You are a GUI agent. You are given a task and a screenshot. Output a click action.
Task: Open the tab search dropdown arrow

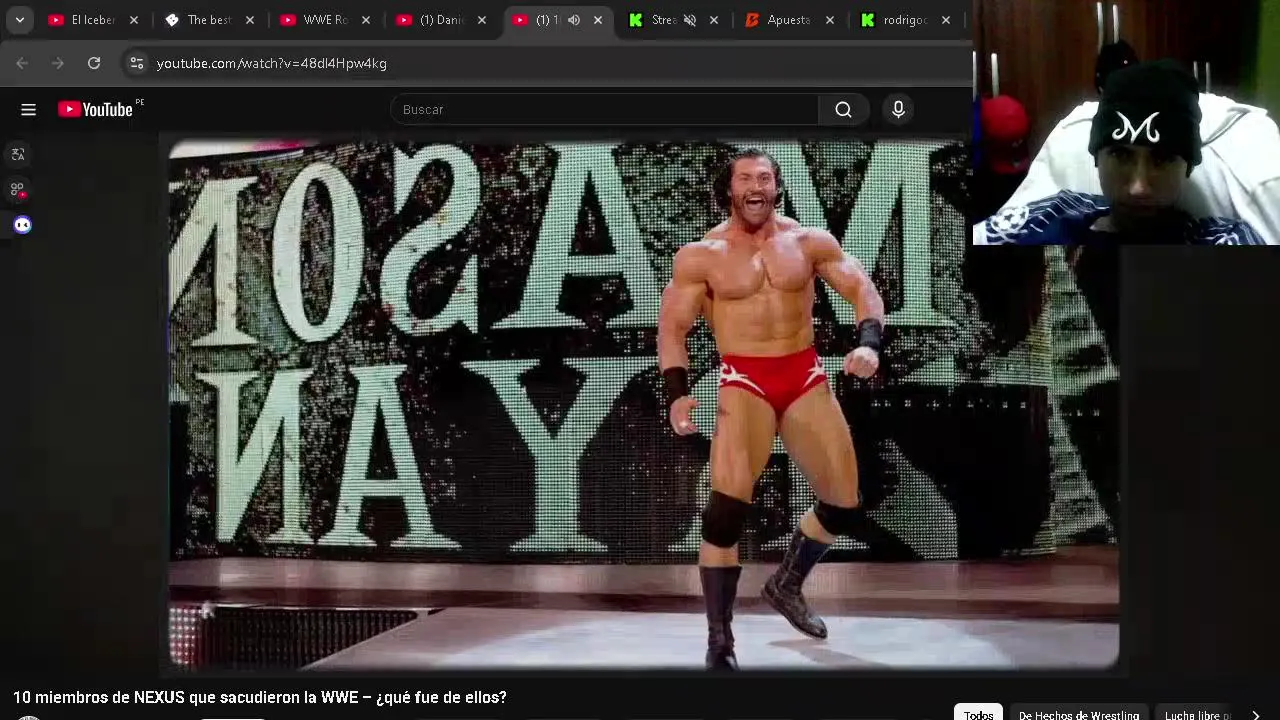click(20, 20)
